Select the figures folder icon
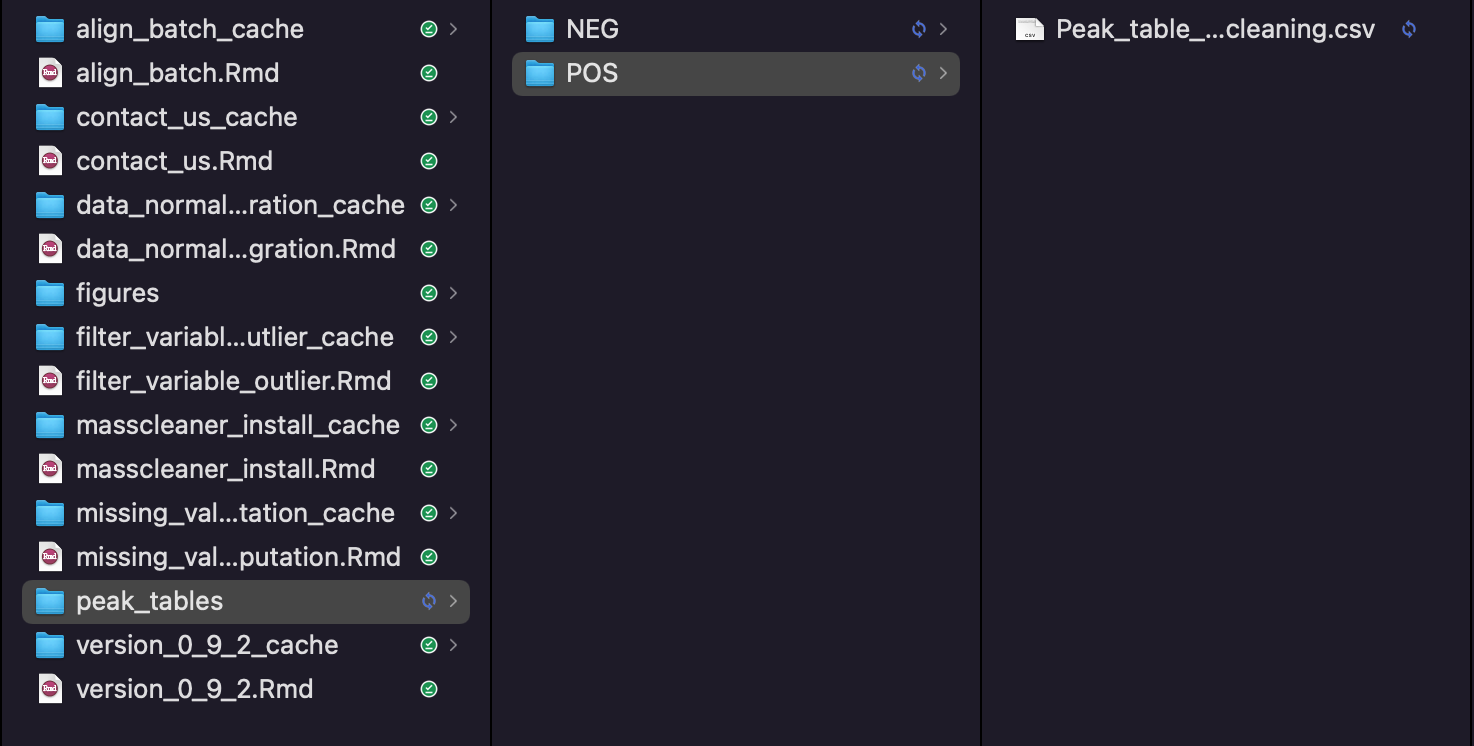 (x=50, y=293)
